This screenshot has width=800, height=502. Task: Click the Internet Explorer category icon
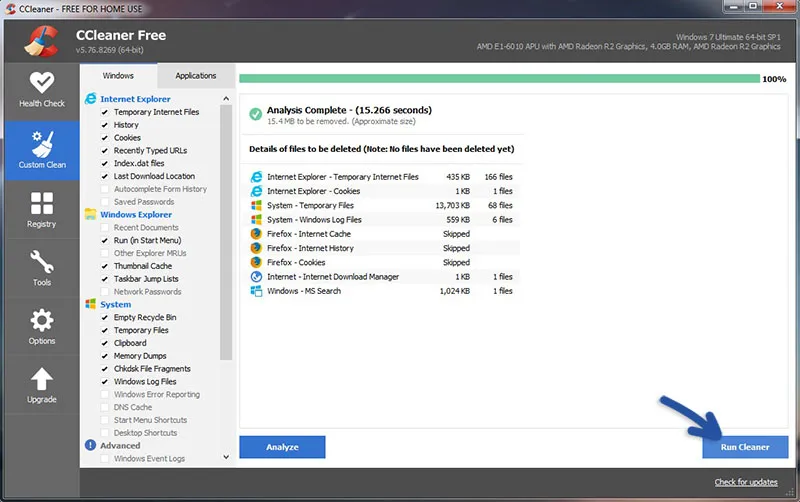90,98
